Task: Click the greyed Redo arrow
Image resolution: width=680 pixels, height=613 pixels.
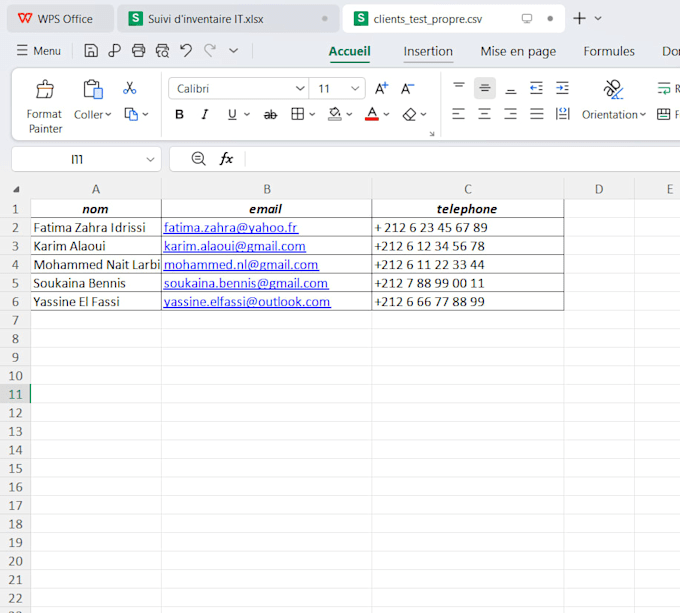Action: point(210,51)
